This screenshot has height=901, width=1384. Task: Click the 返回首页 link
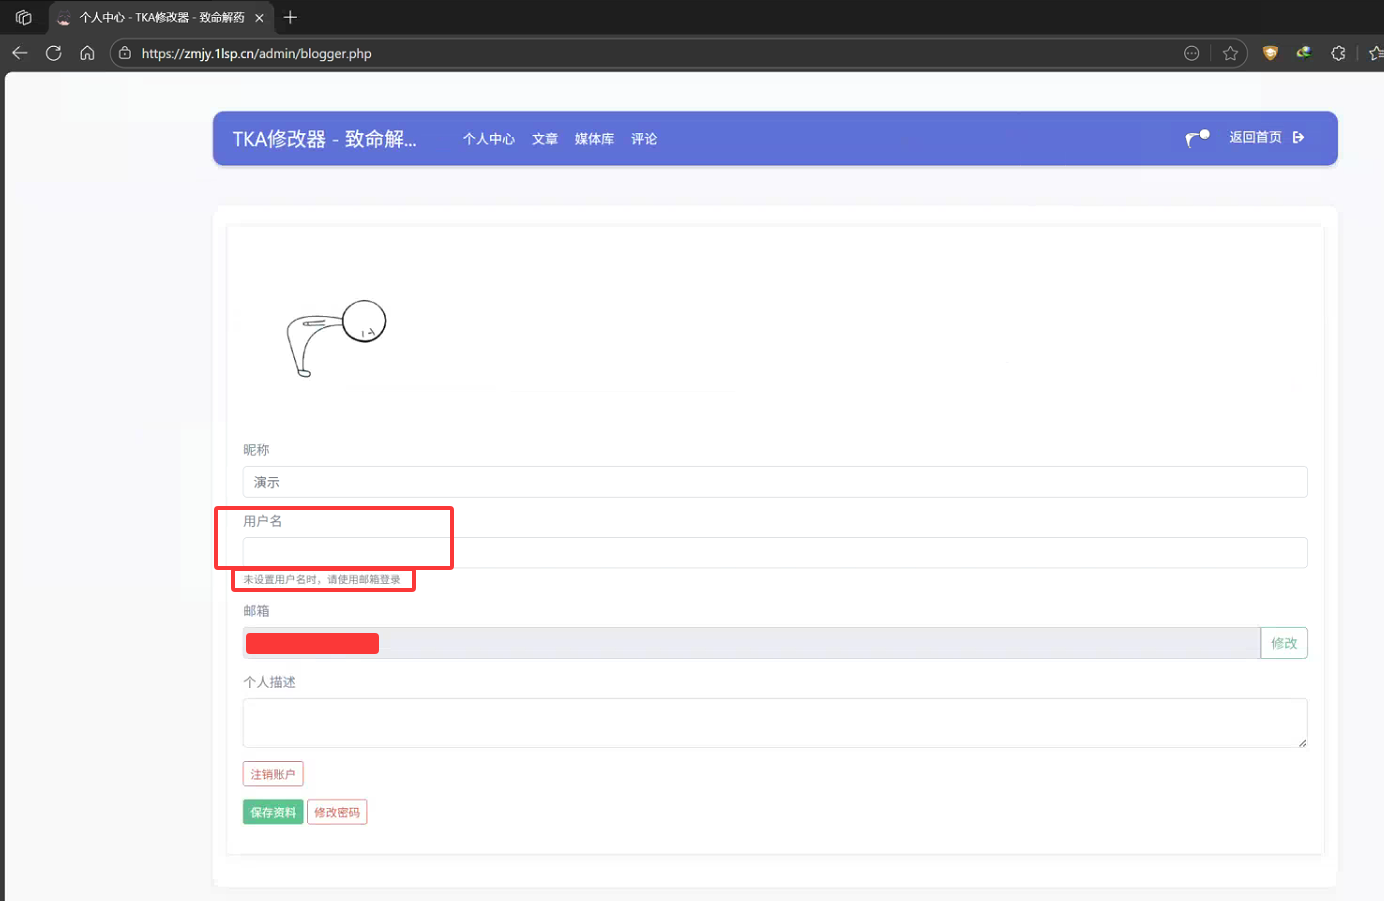[x=1255, y=138]
